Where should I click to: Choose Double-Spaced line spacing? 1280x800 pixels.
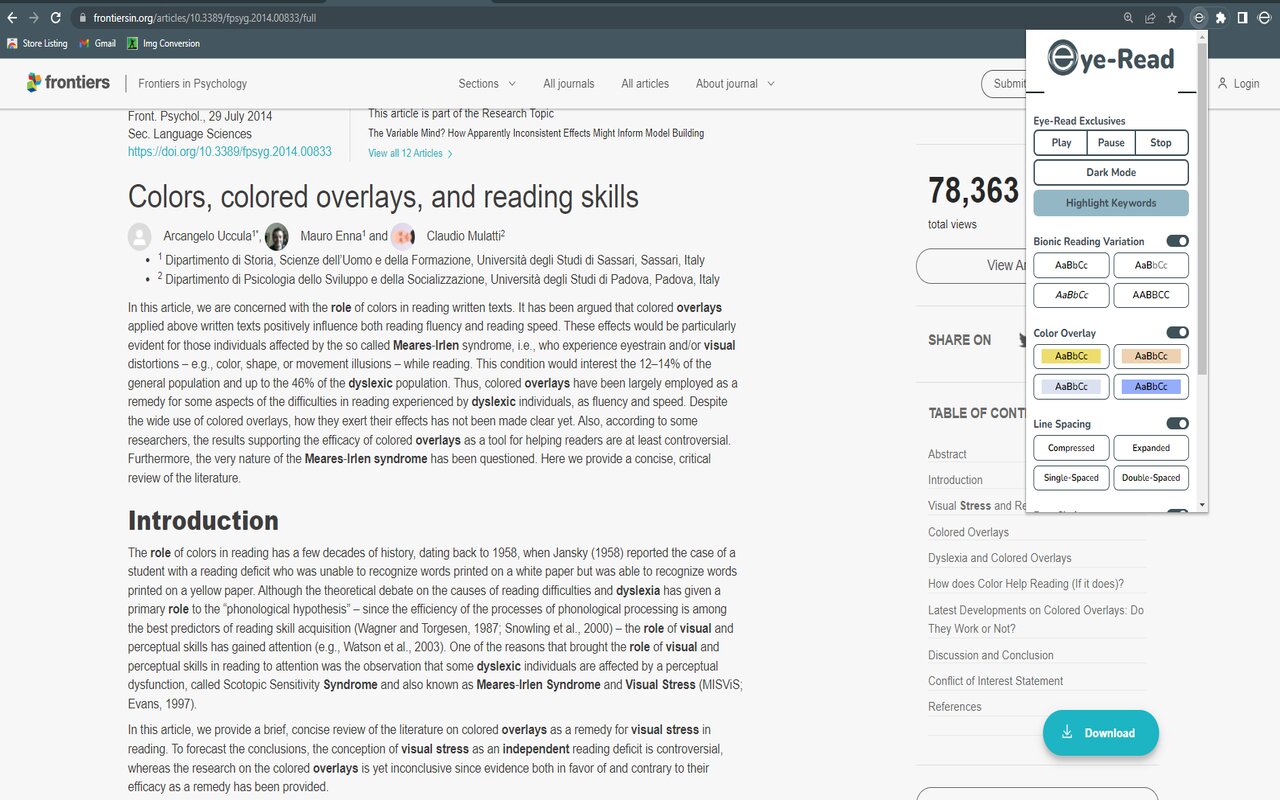tap(1151, 478)
